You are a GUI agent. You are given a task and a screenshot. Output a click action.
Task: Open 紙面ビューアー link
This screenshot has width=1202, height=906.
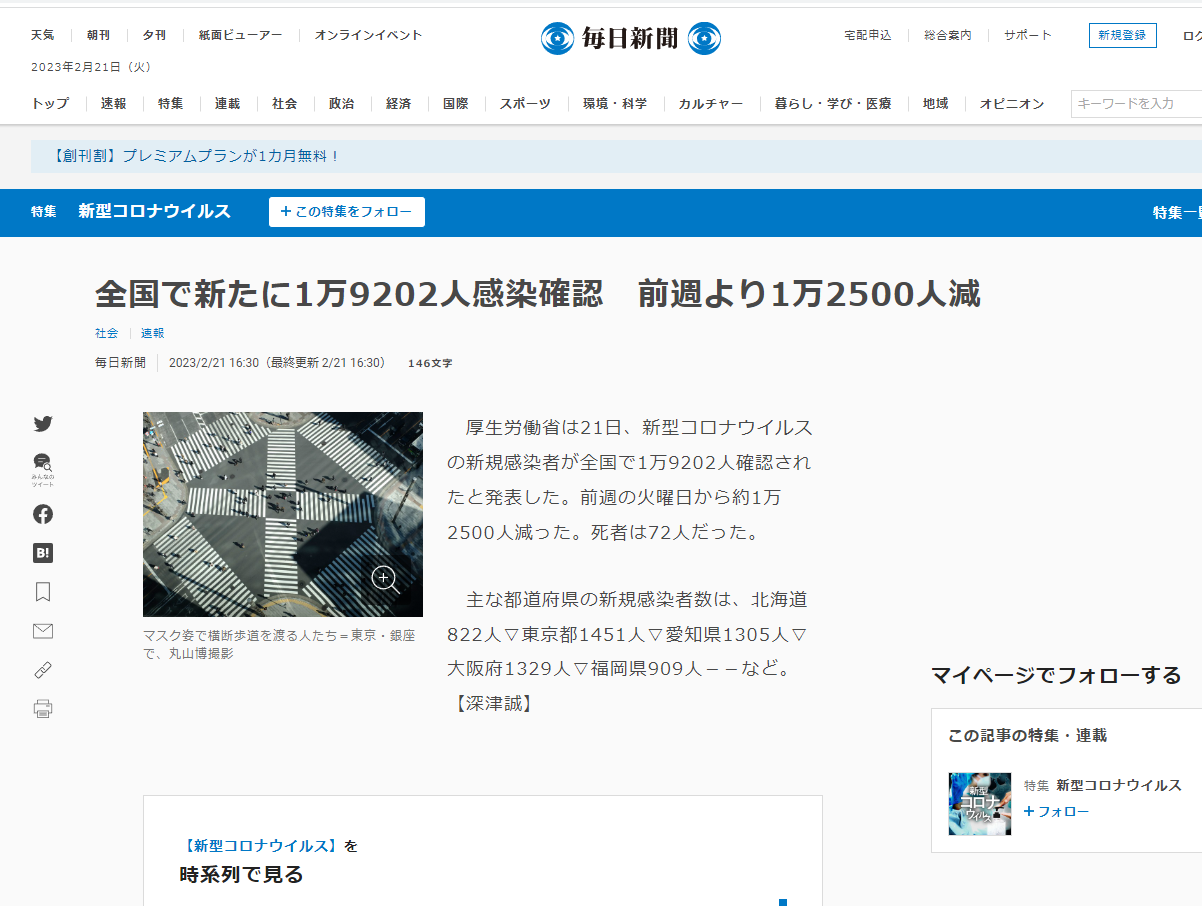pyautogui.click(x=240, y=35)
